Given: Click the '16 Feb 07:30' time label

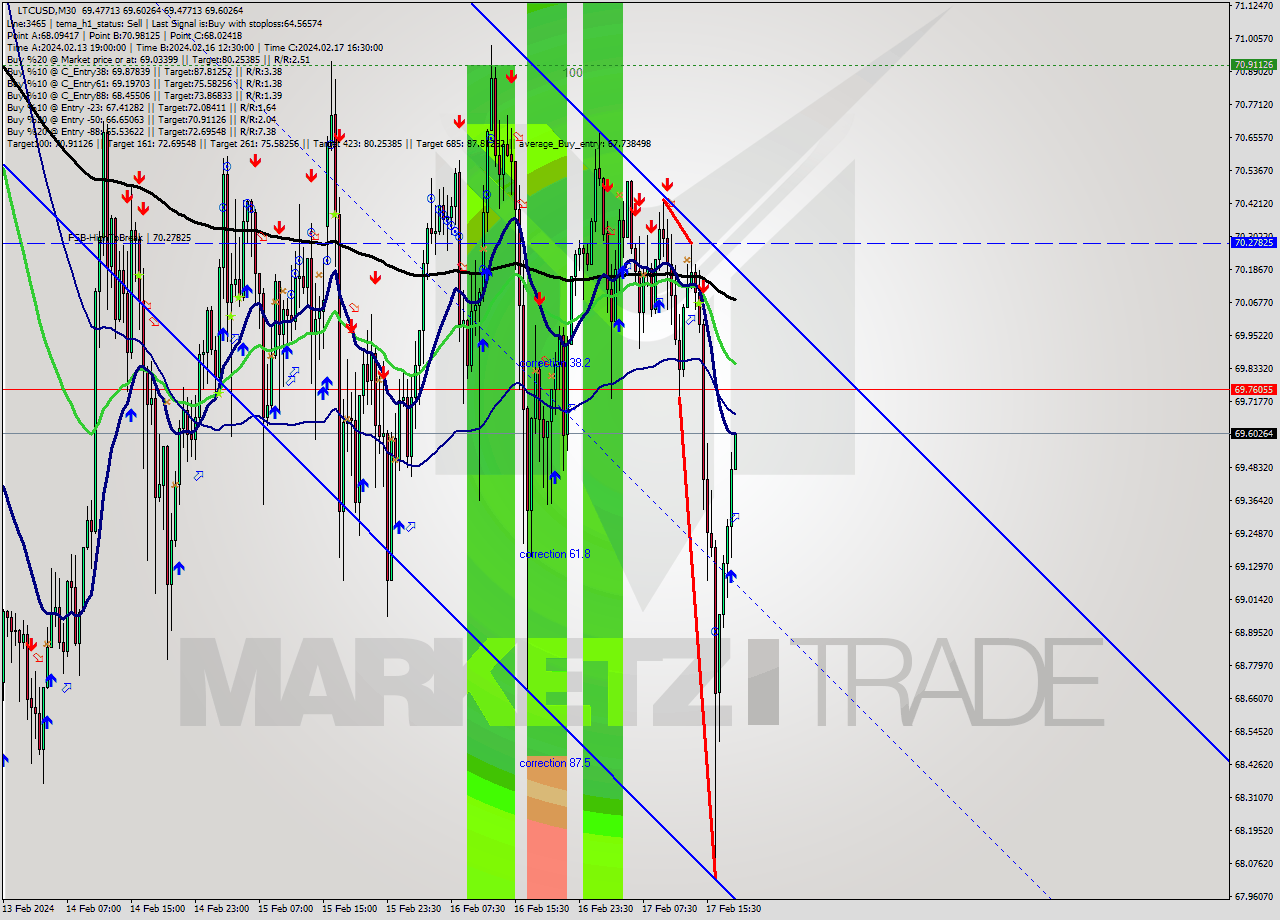Looking at the screenshot, I should [x=477, y=909].
